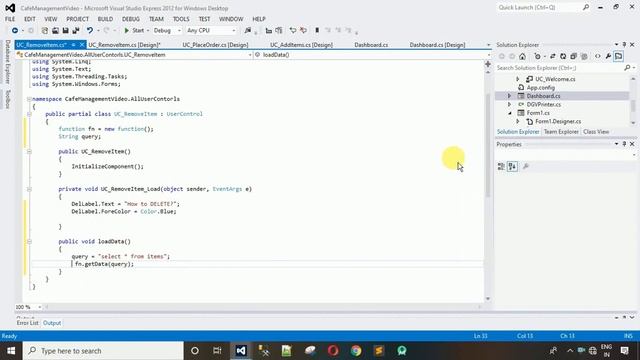Switch to the Dashboard.cs [Design] tab
The image size is (640, 360).
point(437,45)
